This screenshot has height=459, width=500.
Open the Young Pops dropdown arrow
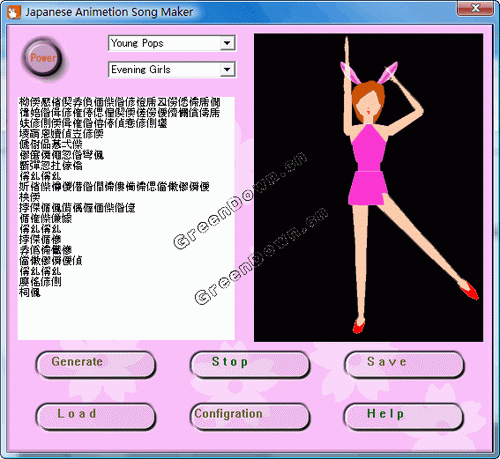point(227,43)
